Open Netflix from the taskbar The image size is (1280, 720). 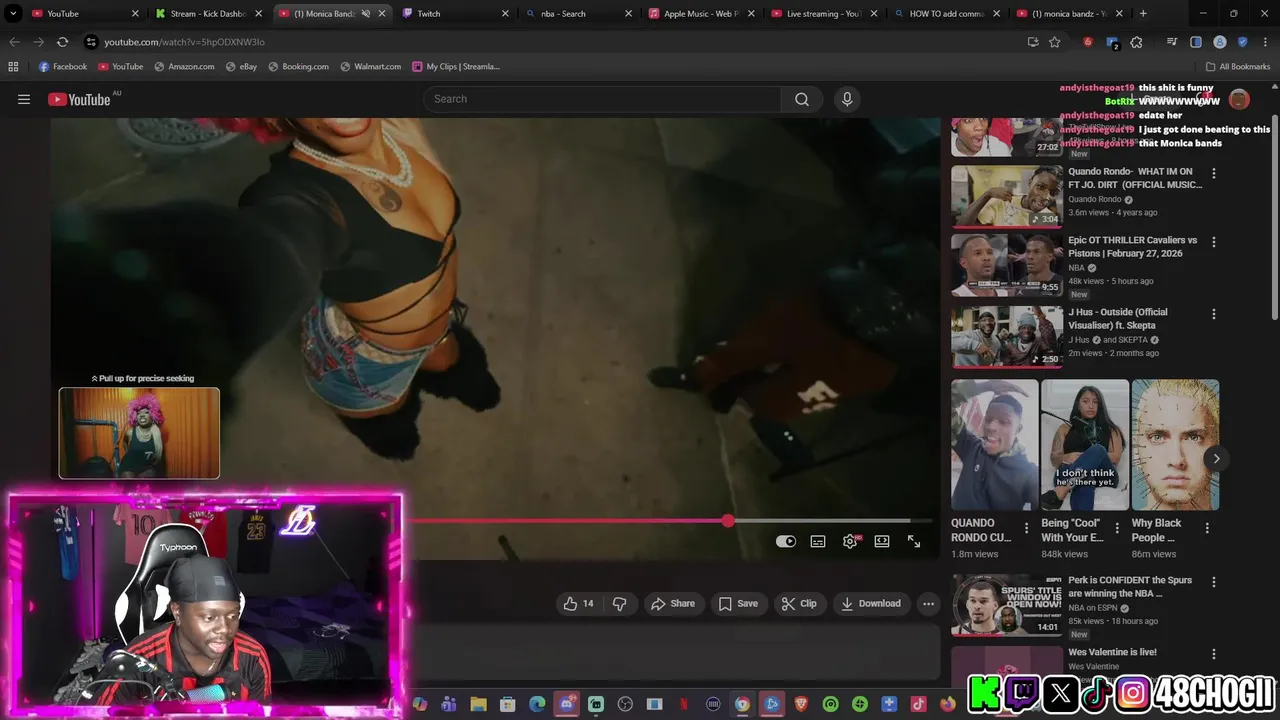(x=684, y=704)
